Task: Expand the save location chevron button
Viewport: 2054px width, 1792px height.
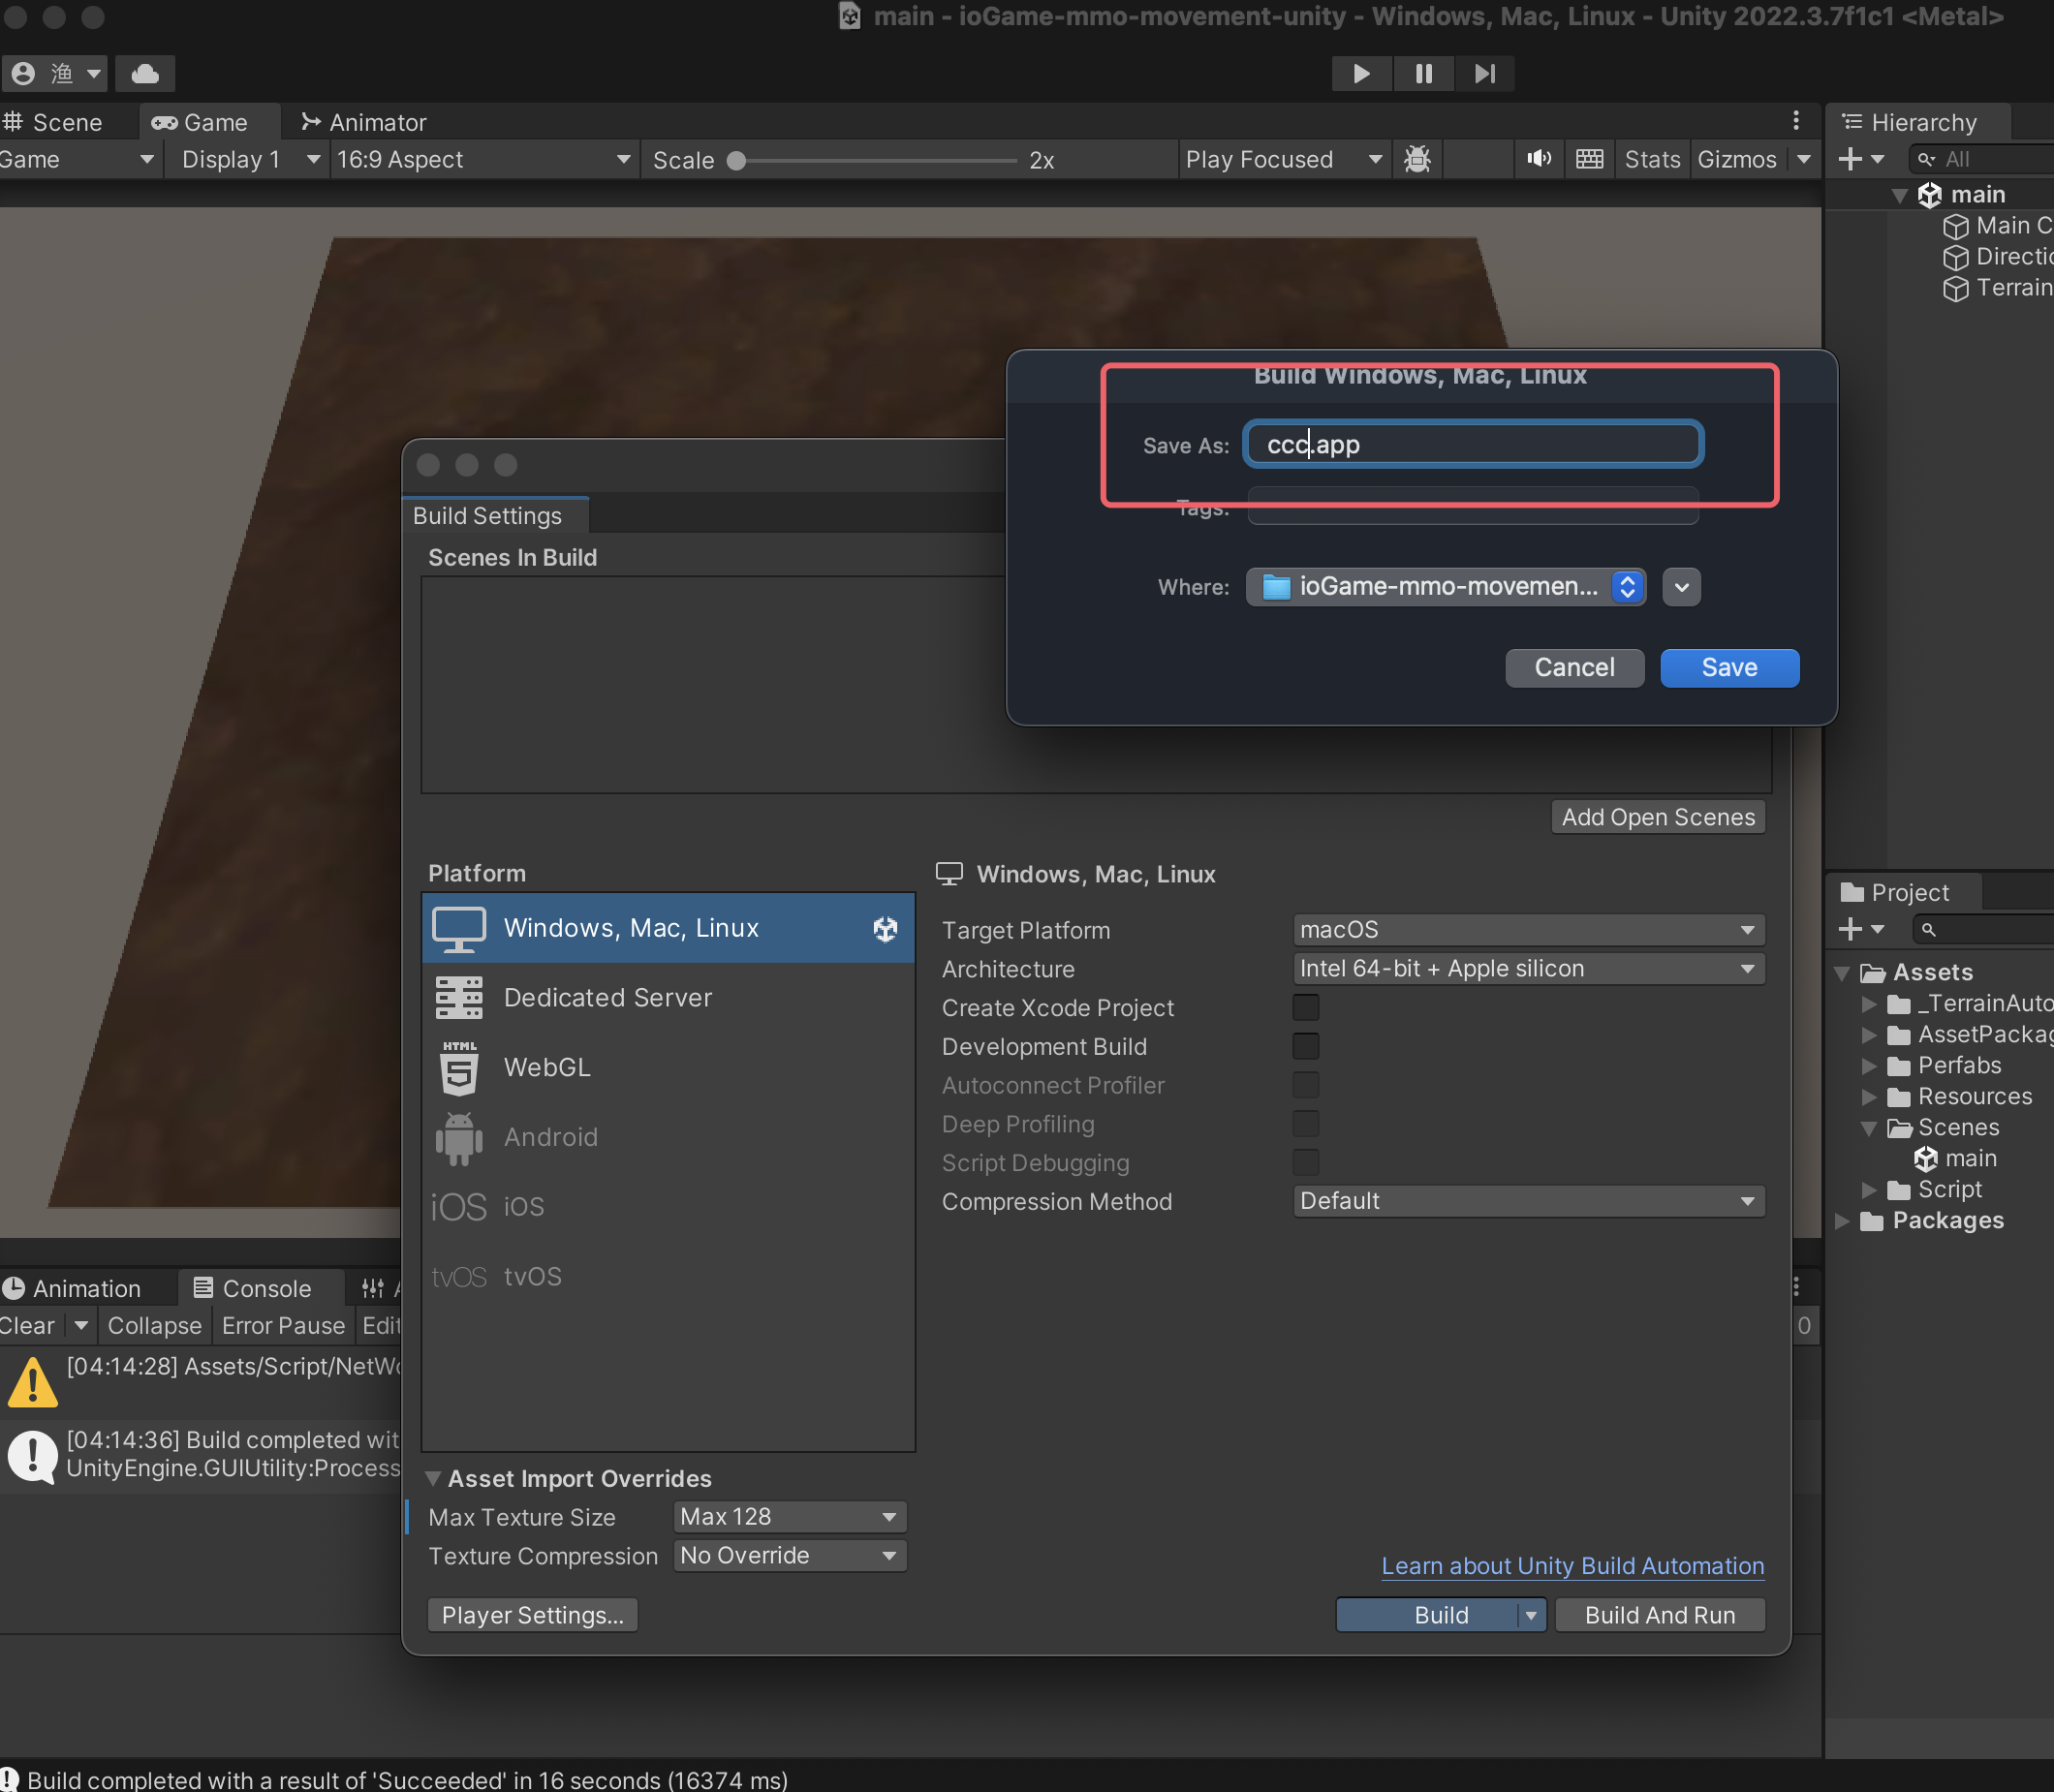Action: (x=1681, y=587)
